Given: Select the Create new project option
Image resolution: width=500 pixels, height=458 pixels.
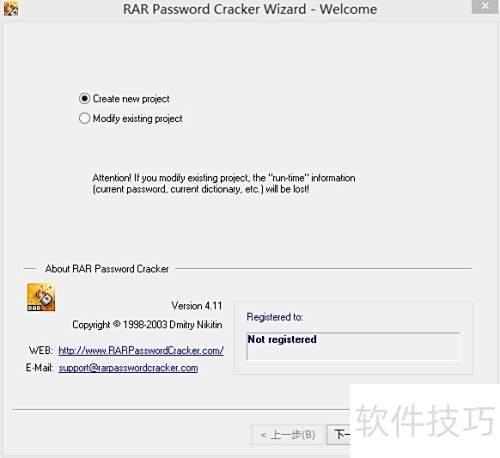Looking at the screenshot, I should 124,99.
